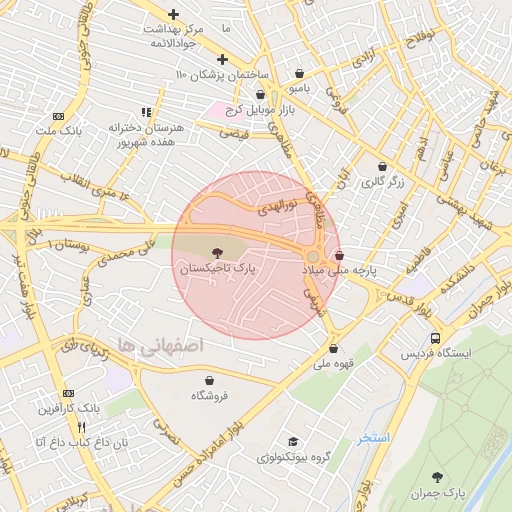Open the Fardis station bus icon

coord(435,339)
